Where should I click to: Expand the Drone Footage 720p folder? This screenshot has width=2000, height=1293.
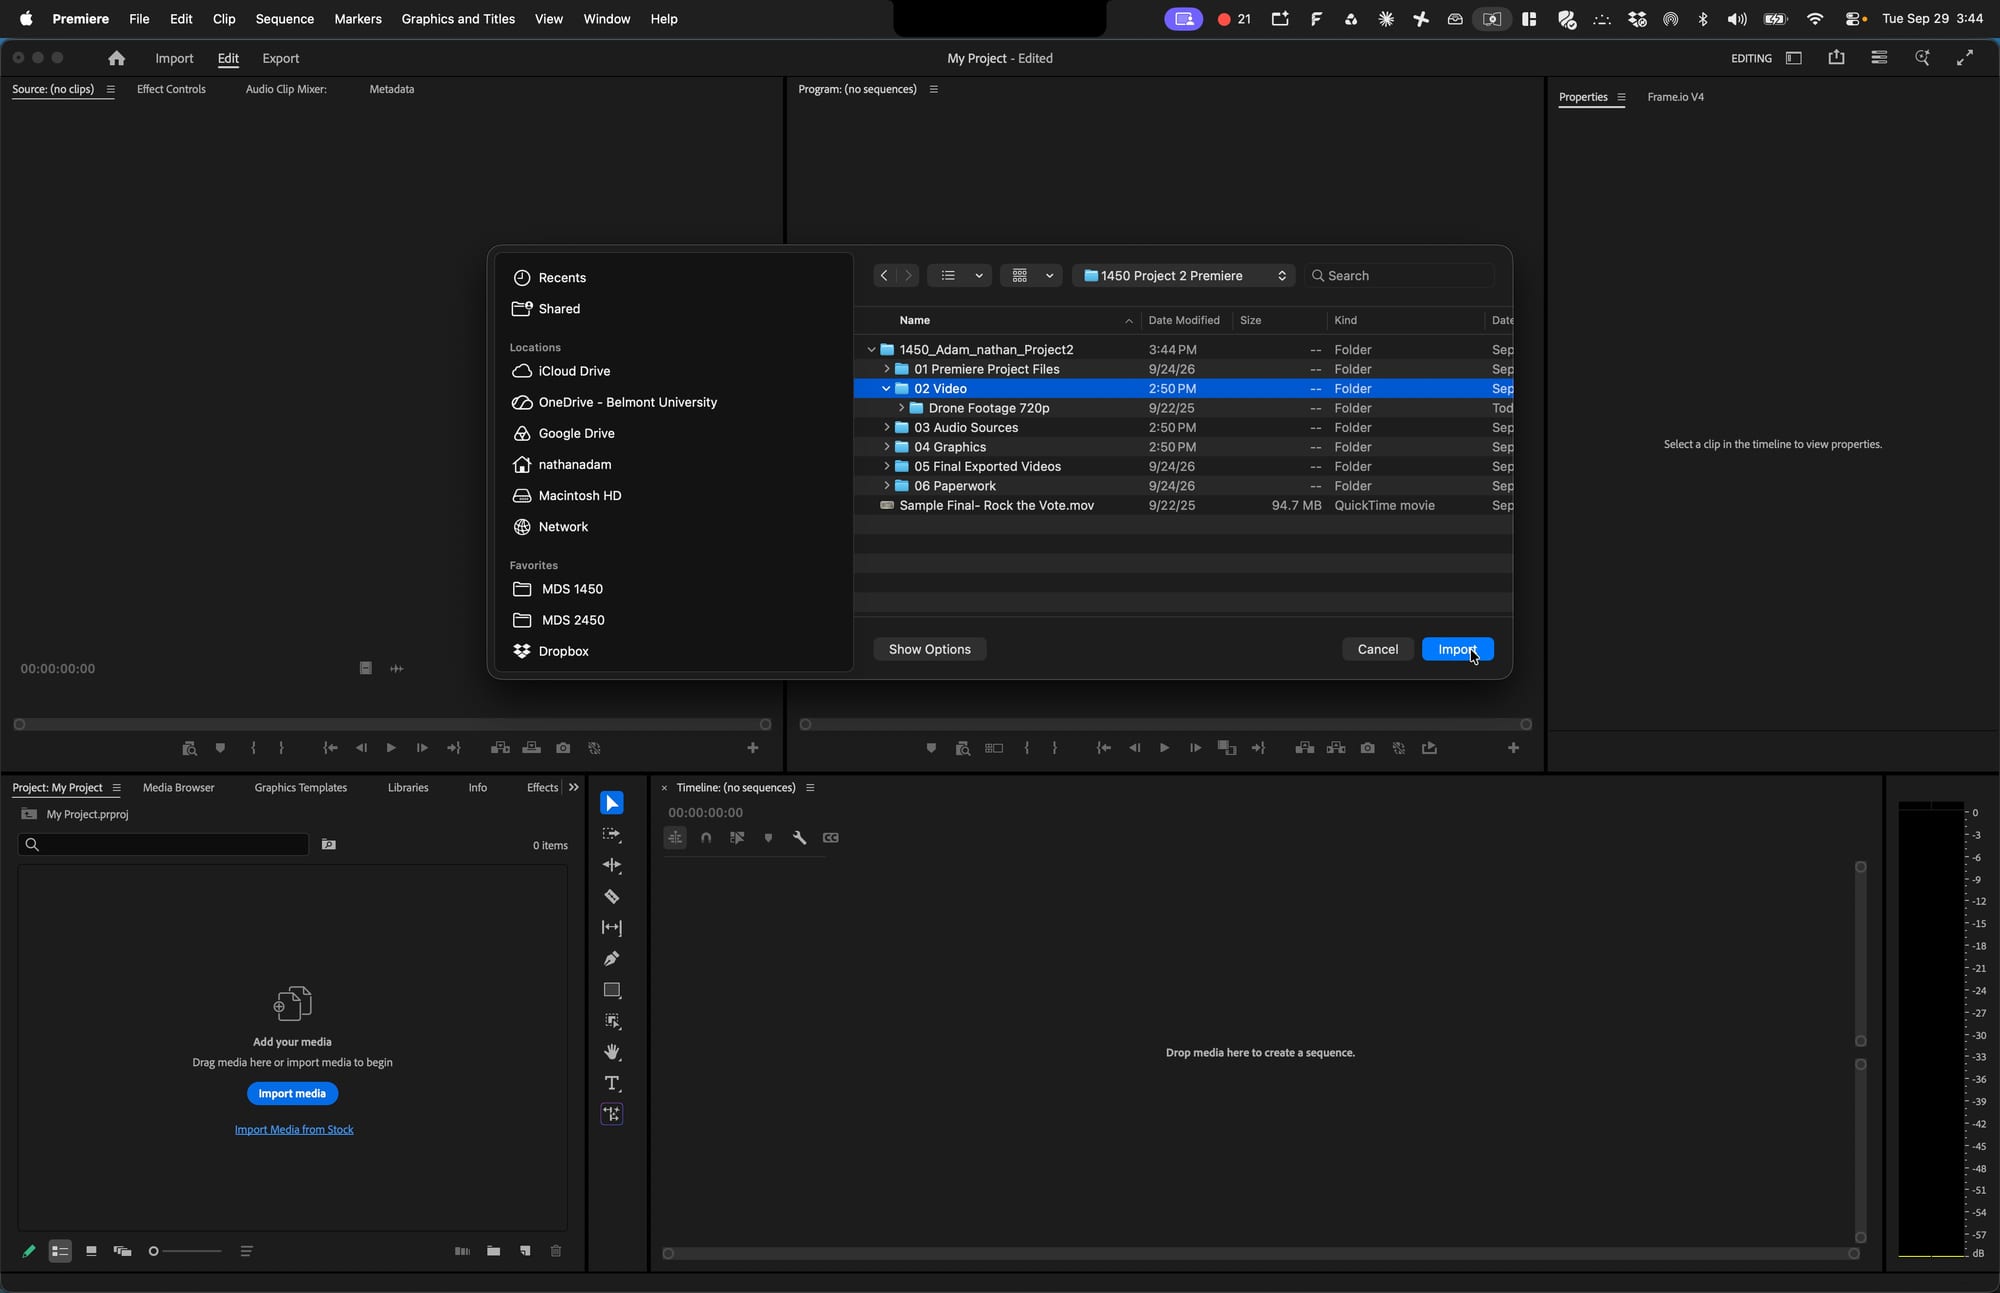tap(901, 408)
